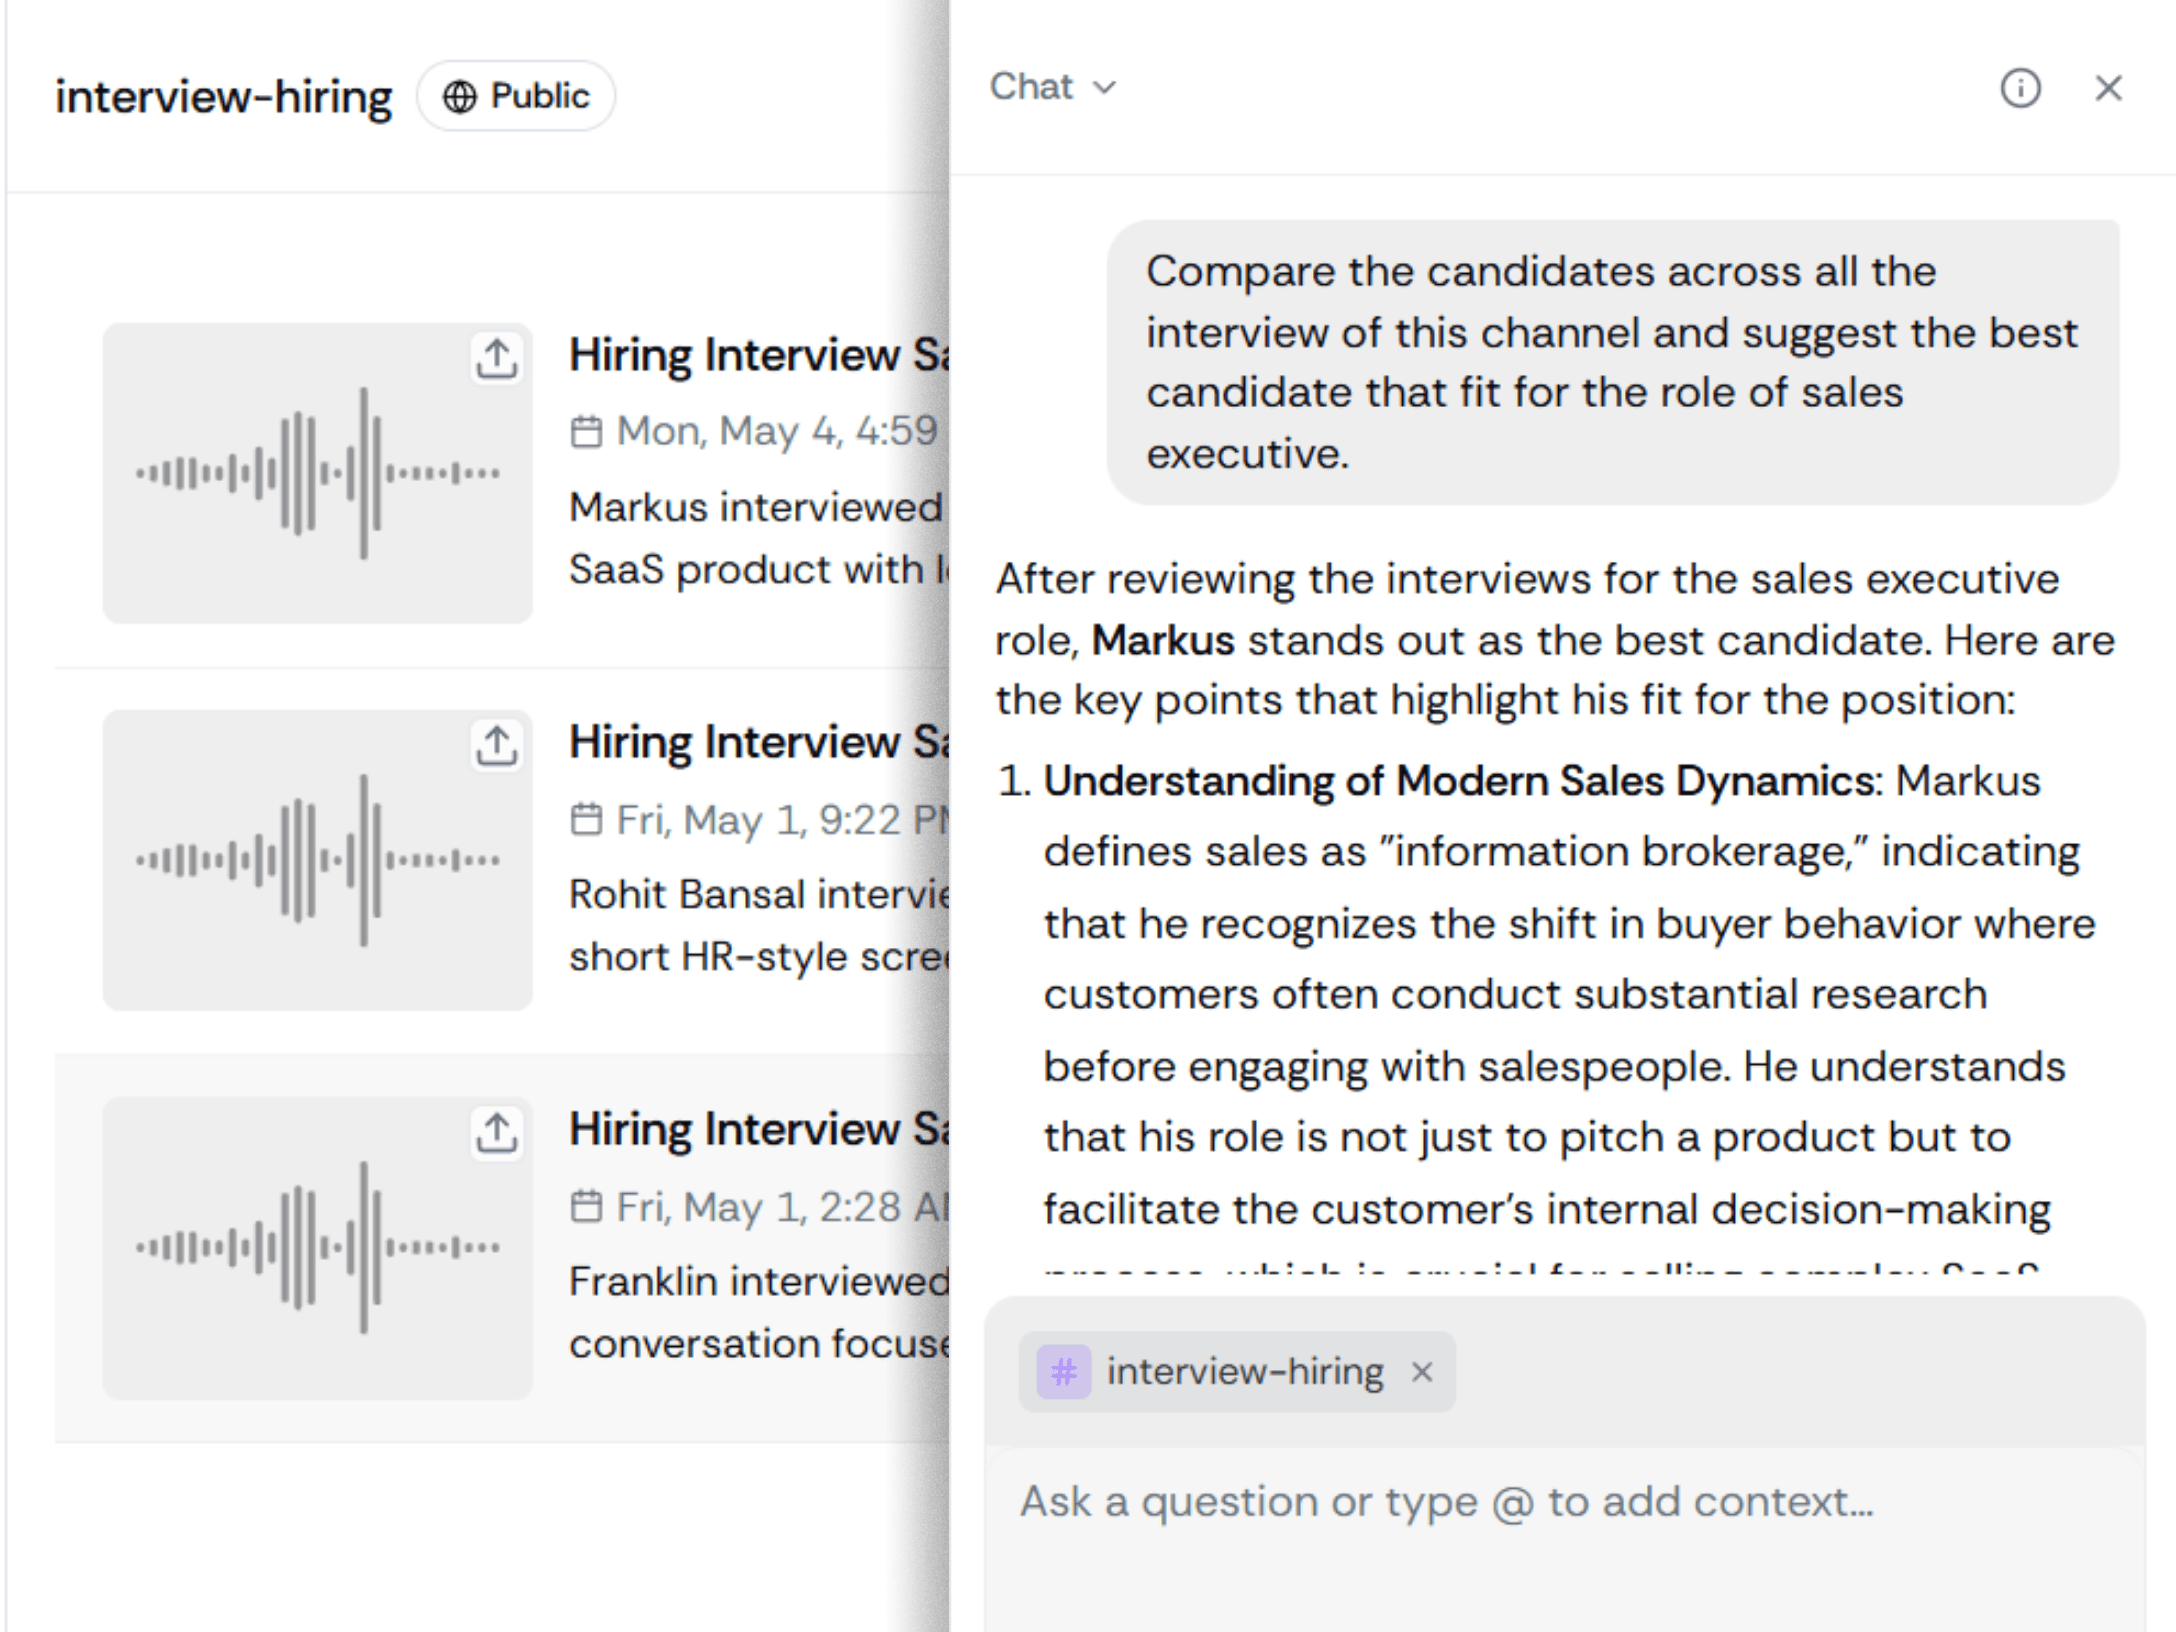Open the Mon, May 4 interview waveform thumbnail
This screenshot has width=2176, height=1632.
tap(318, 472)
